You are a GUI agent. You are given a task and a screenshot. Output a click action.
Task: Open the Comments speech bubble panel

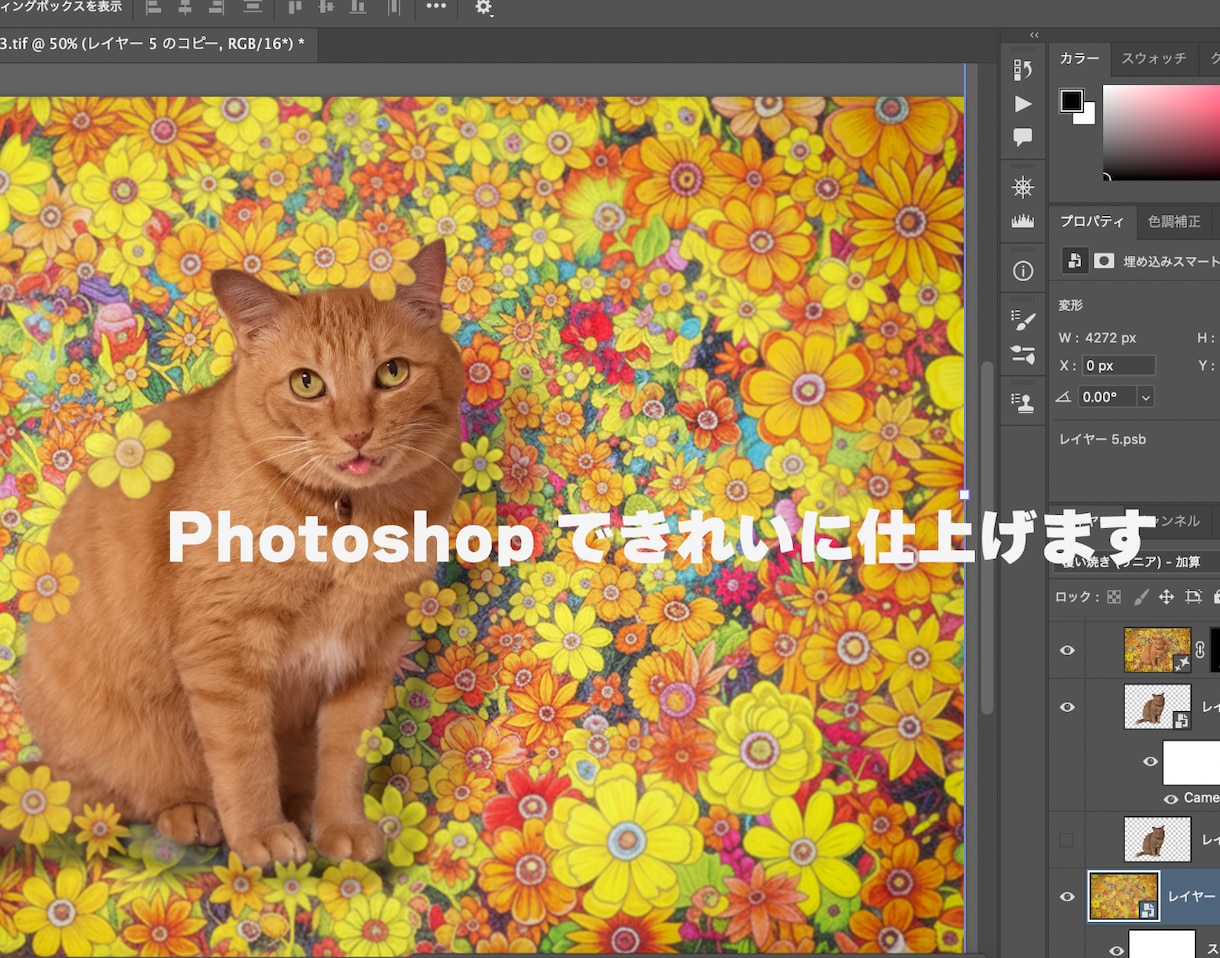pos(1023,137)
